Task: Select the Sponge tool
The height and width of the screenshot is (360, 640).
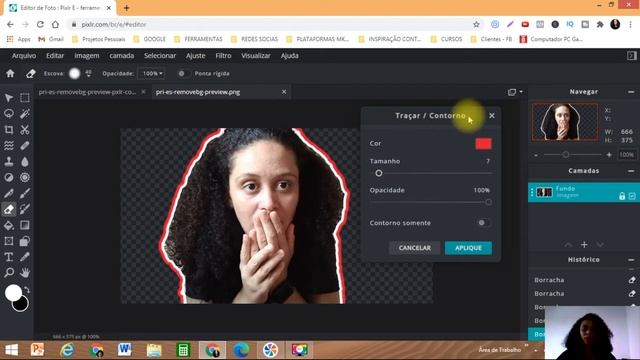Action: tap(25, 177)
